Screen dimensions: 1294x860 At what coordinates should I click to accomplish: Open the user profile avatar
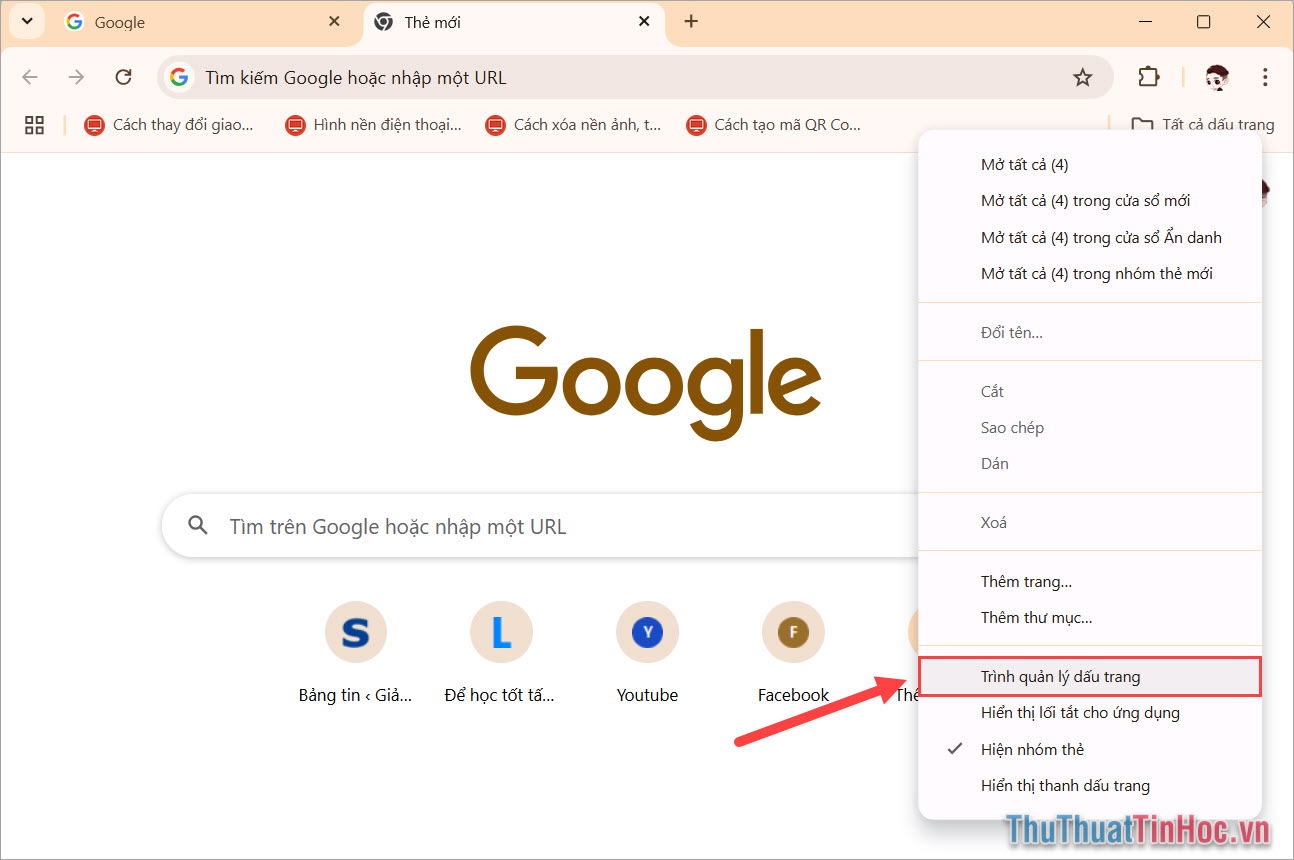click(x=1216, y=77)
